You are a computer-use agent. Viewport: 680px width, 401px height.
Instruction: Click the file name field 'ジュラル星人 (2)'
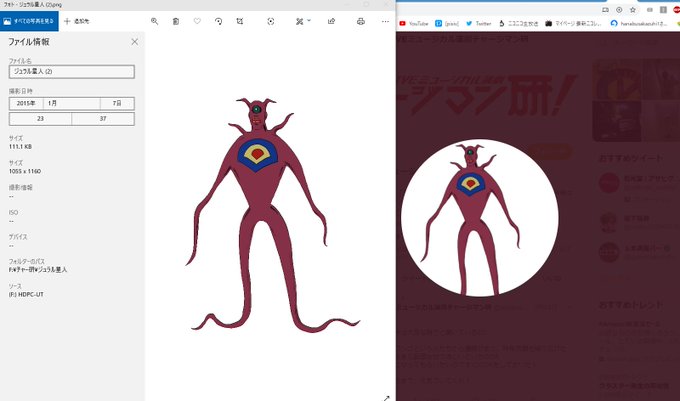72,72
